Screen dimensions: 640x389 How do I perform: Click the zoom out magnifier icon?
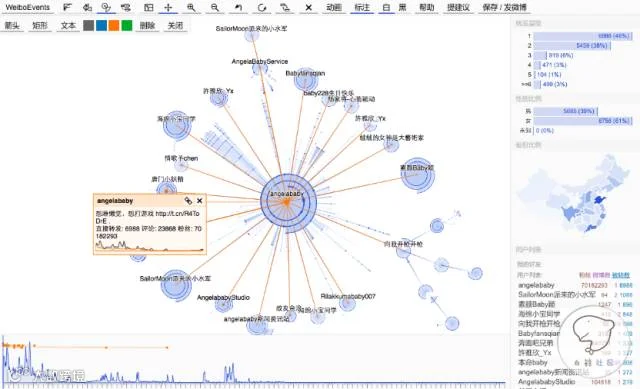tap(215, 7)
